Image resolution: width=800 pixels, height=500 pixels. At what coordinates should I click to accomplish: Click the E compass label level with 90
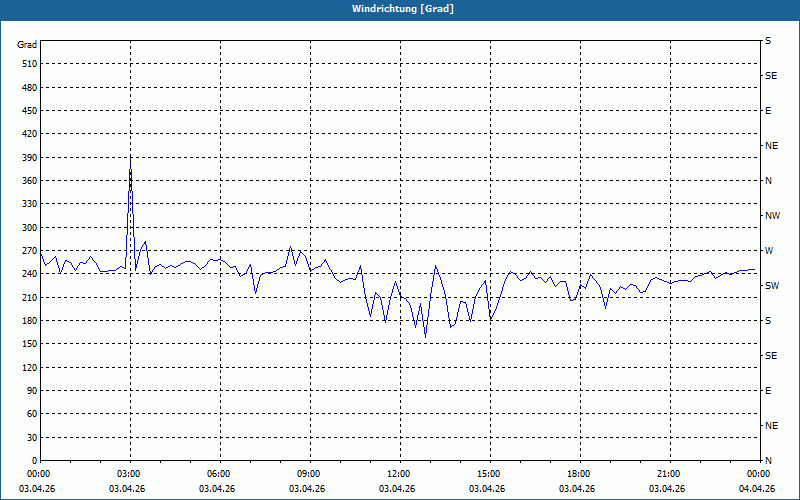pos(768,391)
